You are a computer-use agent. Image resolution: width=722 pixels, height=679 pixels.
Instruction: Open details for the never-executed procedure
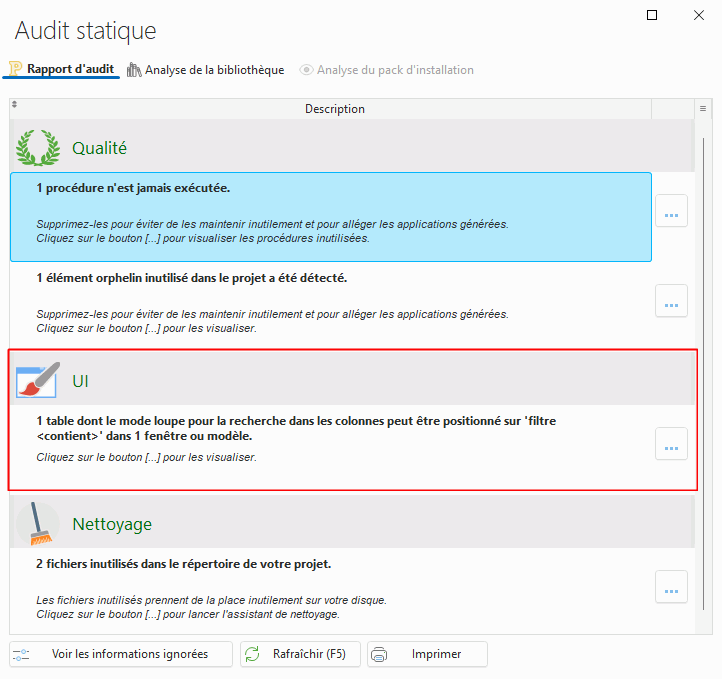(671, 211)
